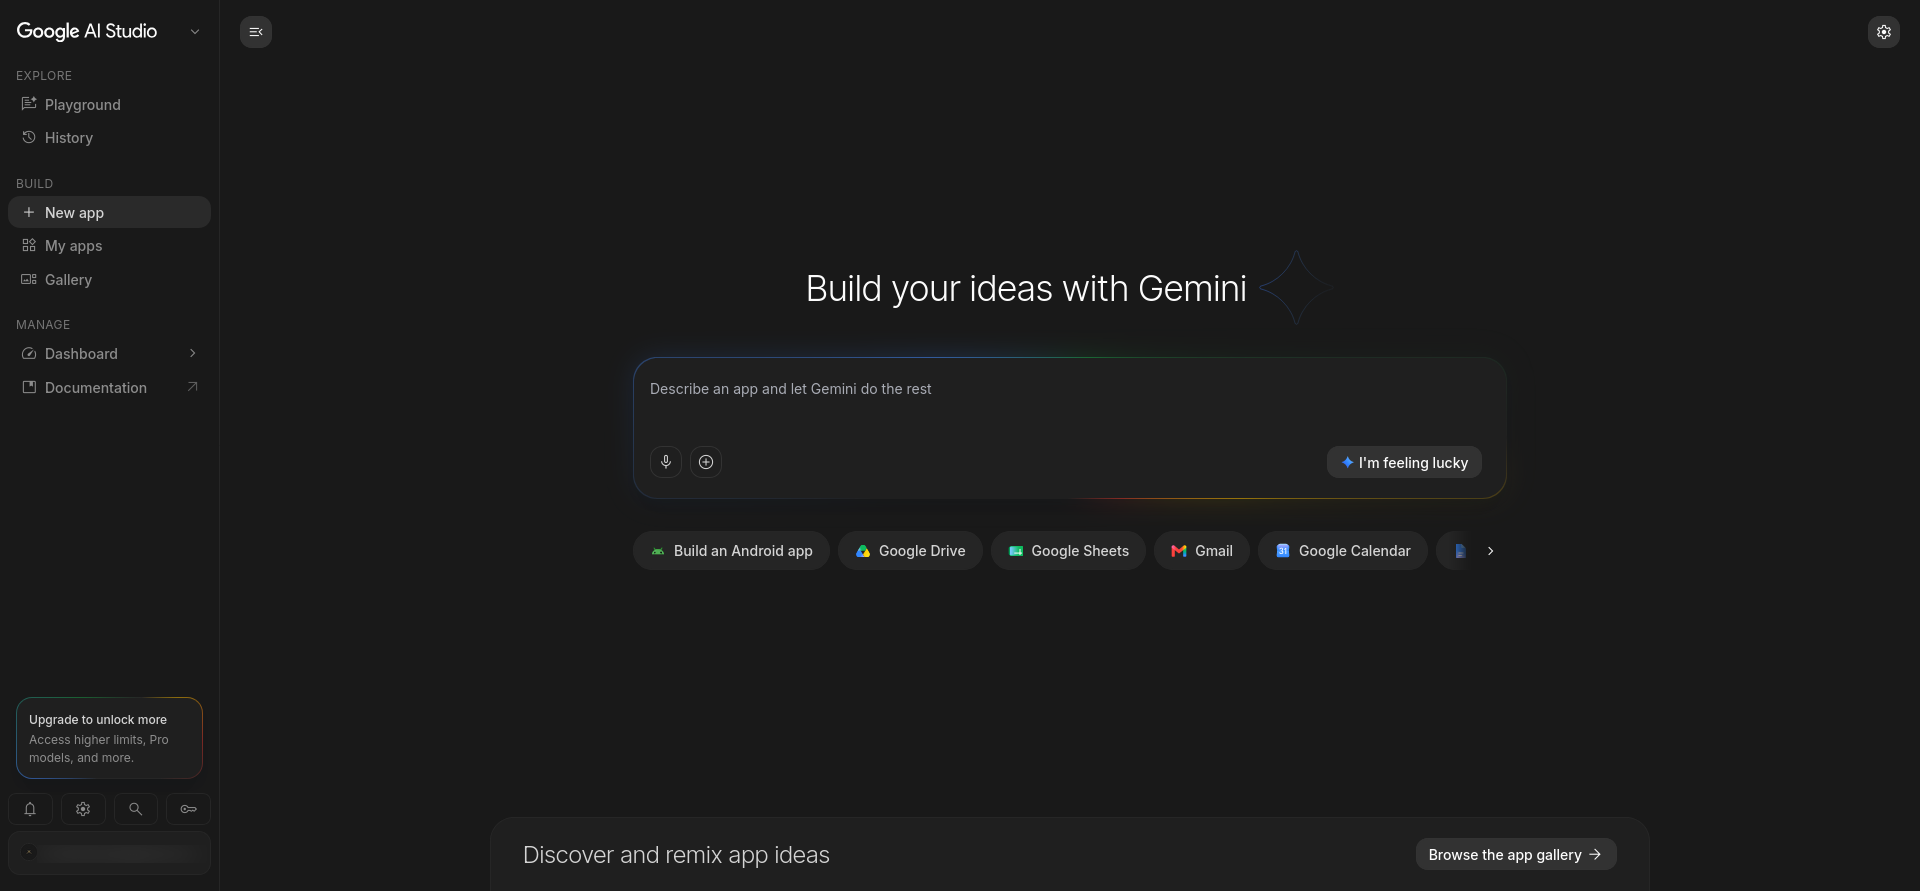1920x891 pixels.
Task: Expand the Dashboard chevron arrow
Action: pyautogui.click(x=193, y=353)
